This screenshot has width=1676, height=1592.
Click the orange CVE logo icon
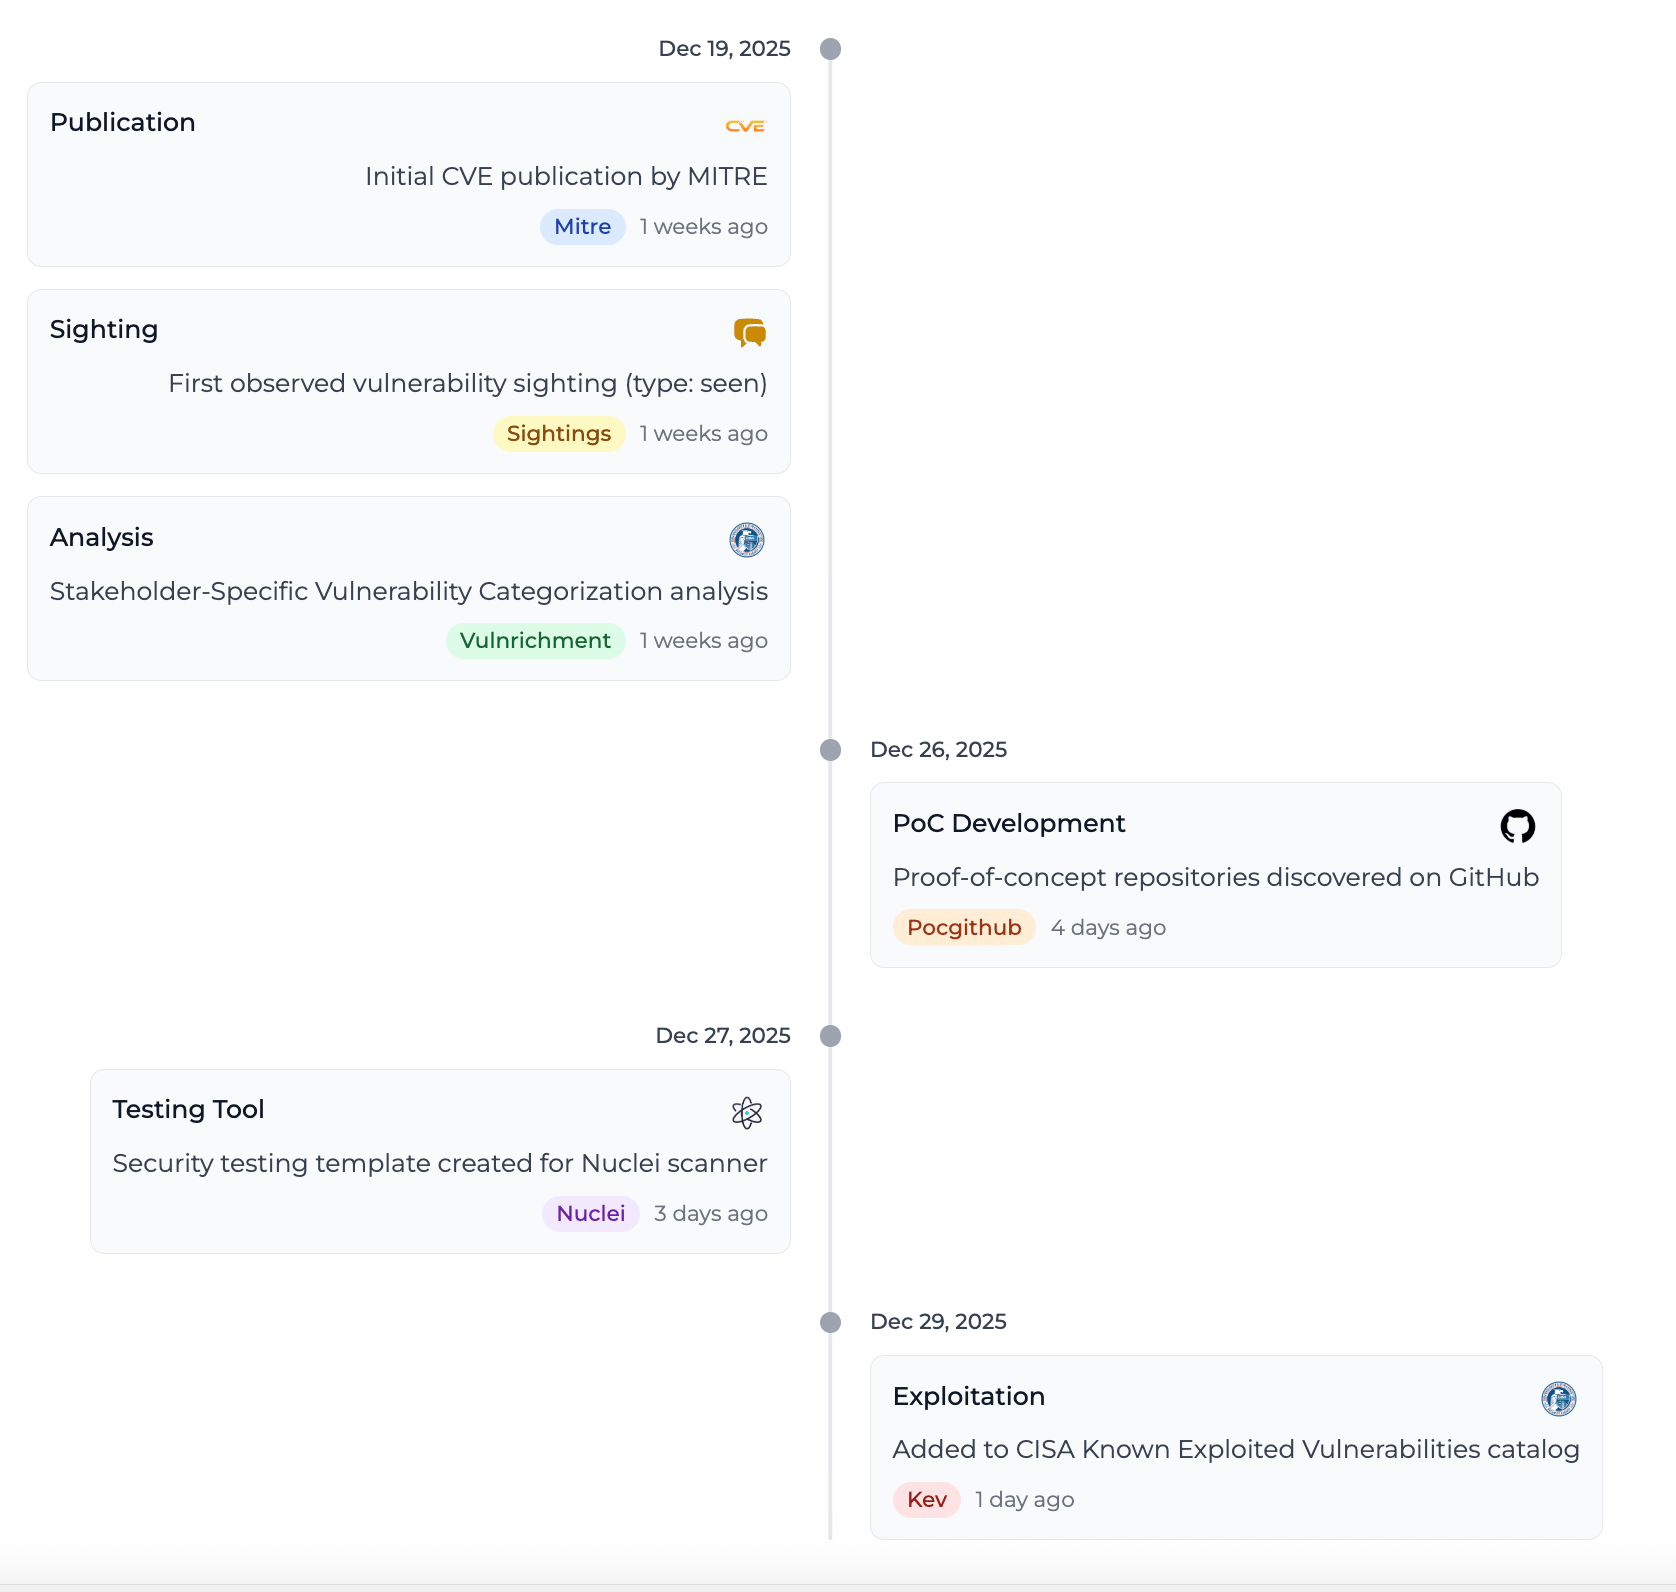pos(745,126)
